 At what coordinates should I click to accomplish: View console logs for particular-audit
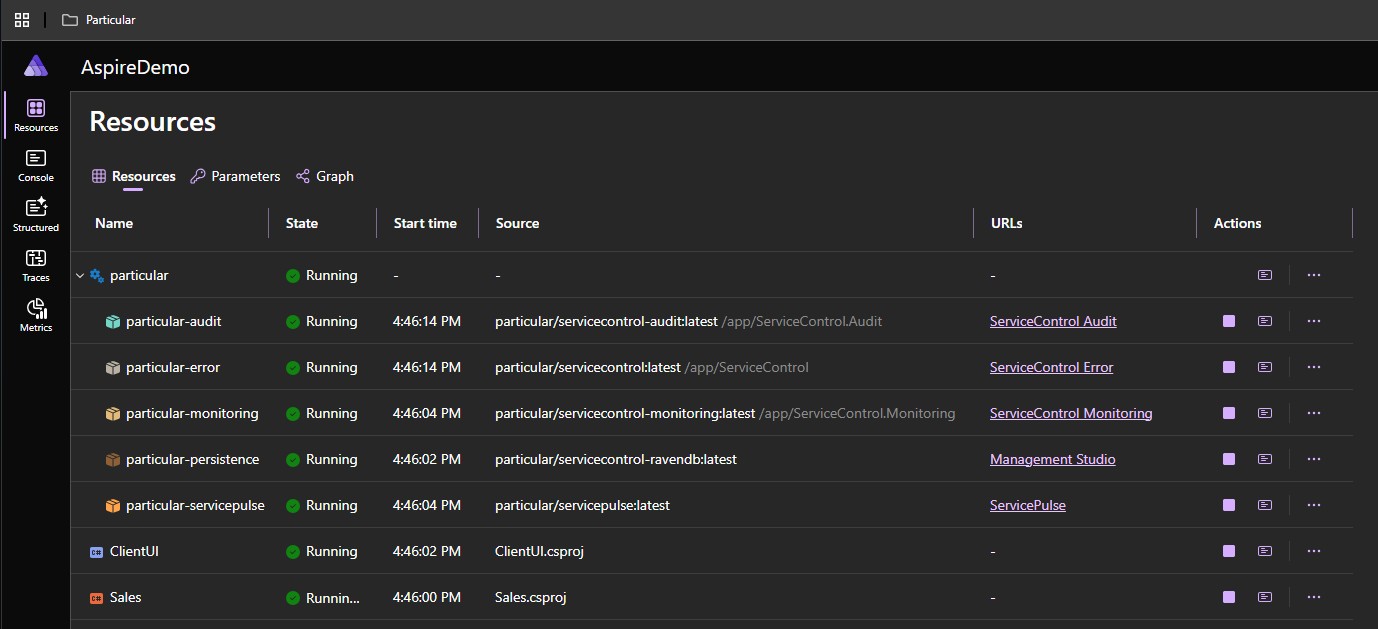1265,321
